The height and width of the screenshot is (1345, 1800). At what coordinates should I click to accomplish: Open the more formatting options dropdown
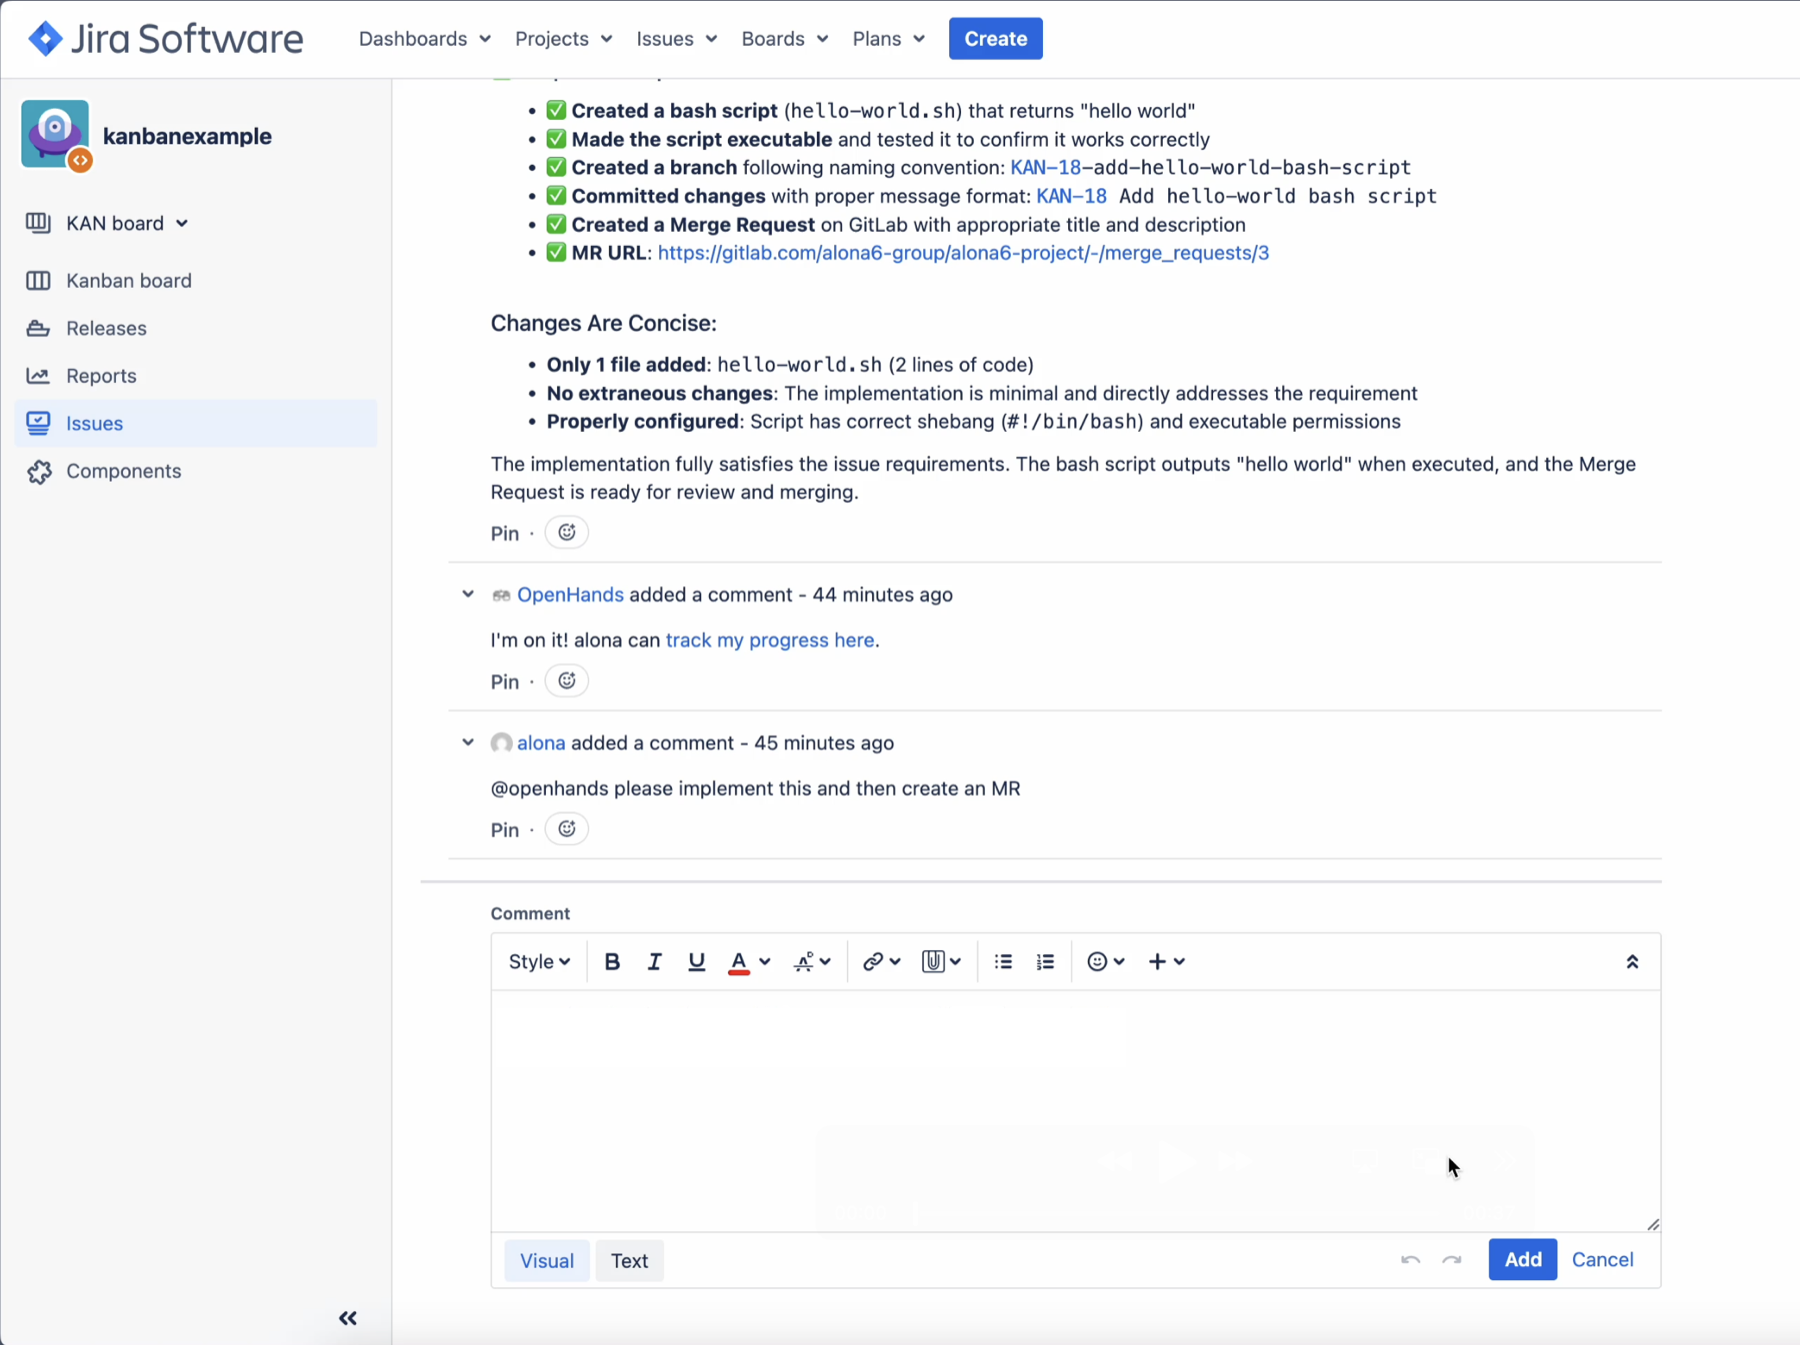coord(812,961)
